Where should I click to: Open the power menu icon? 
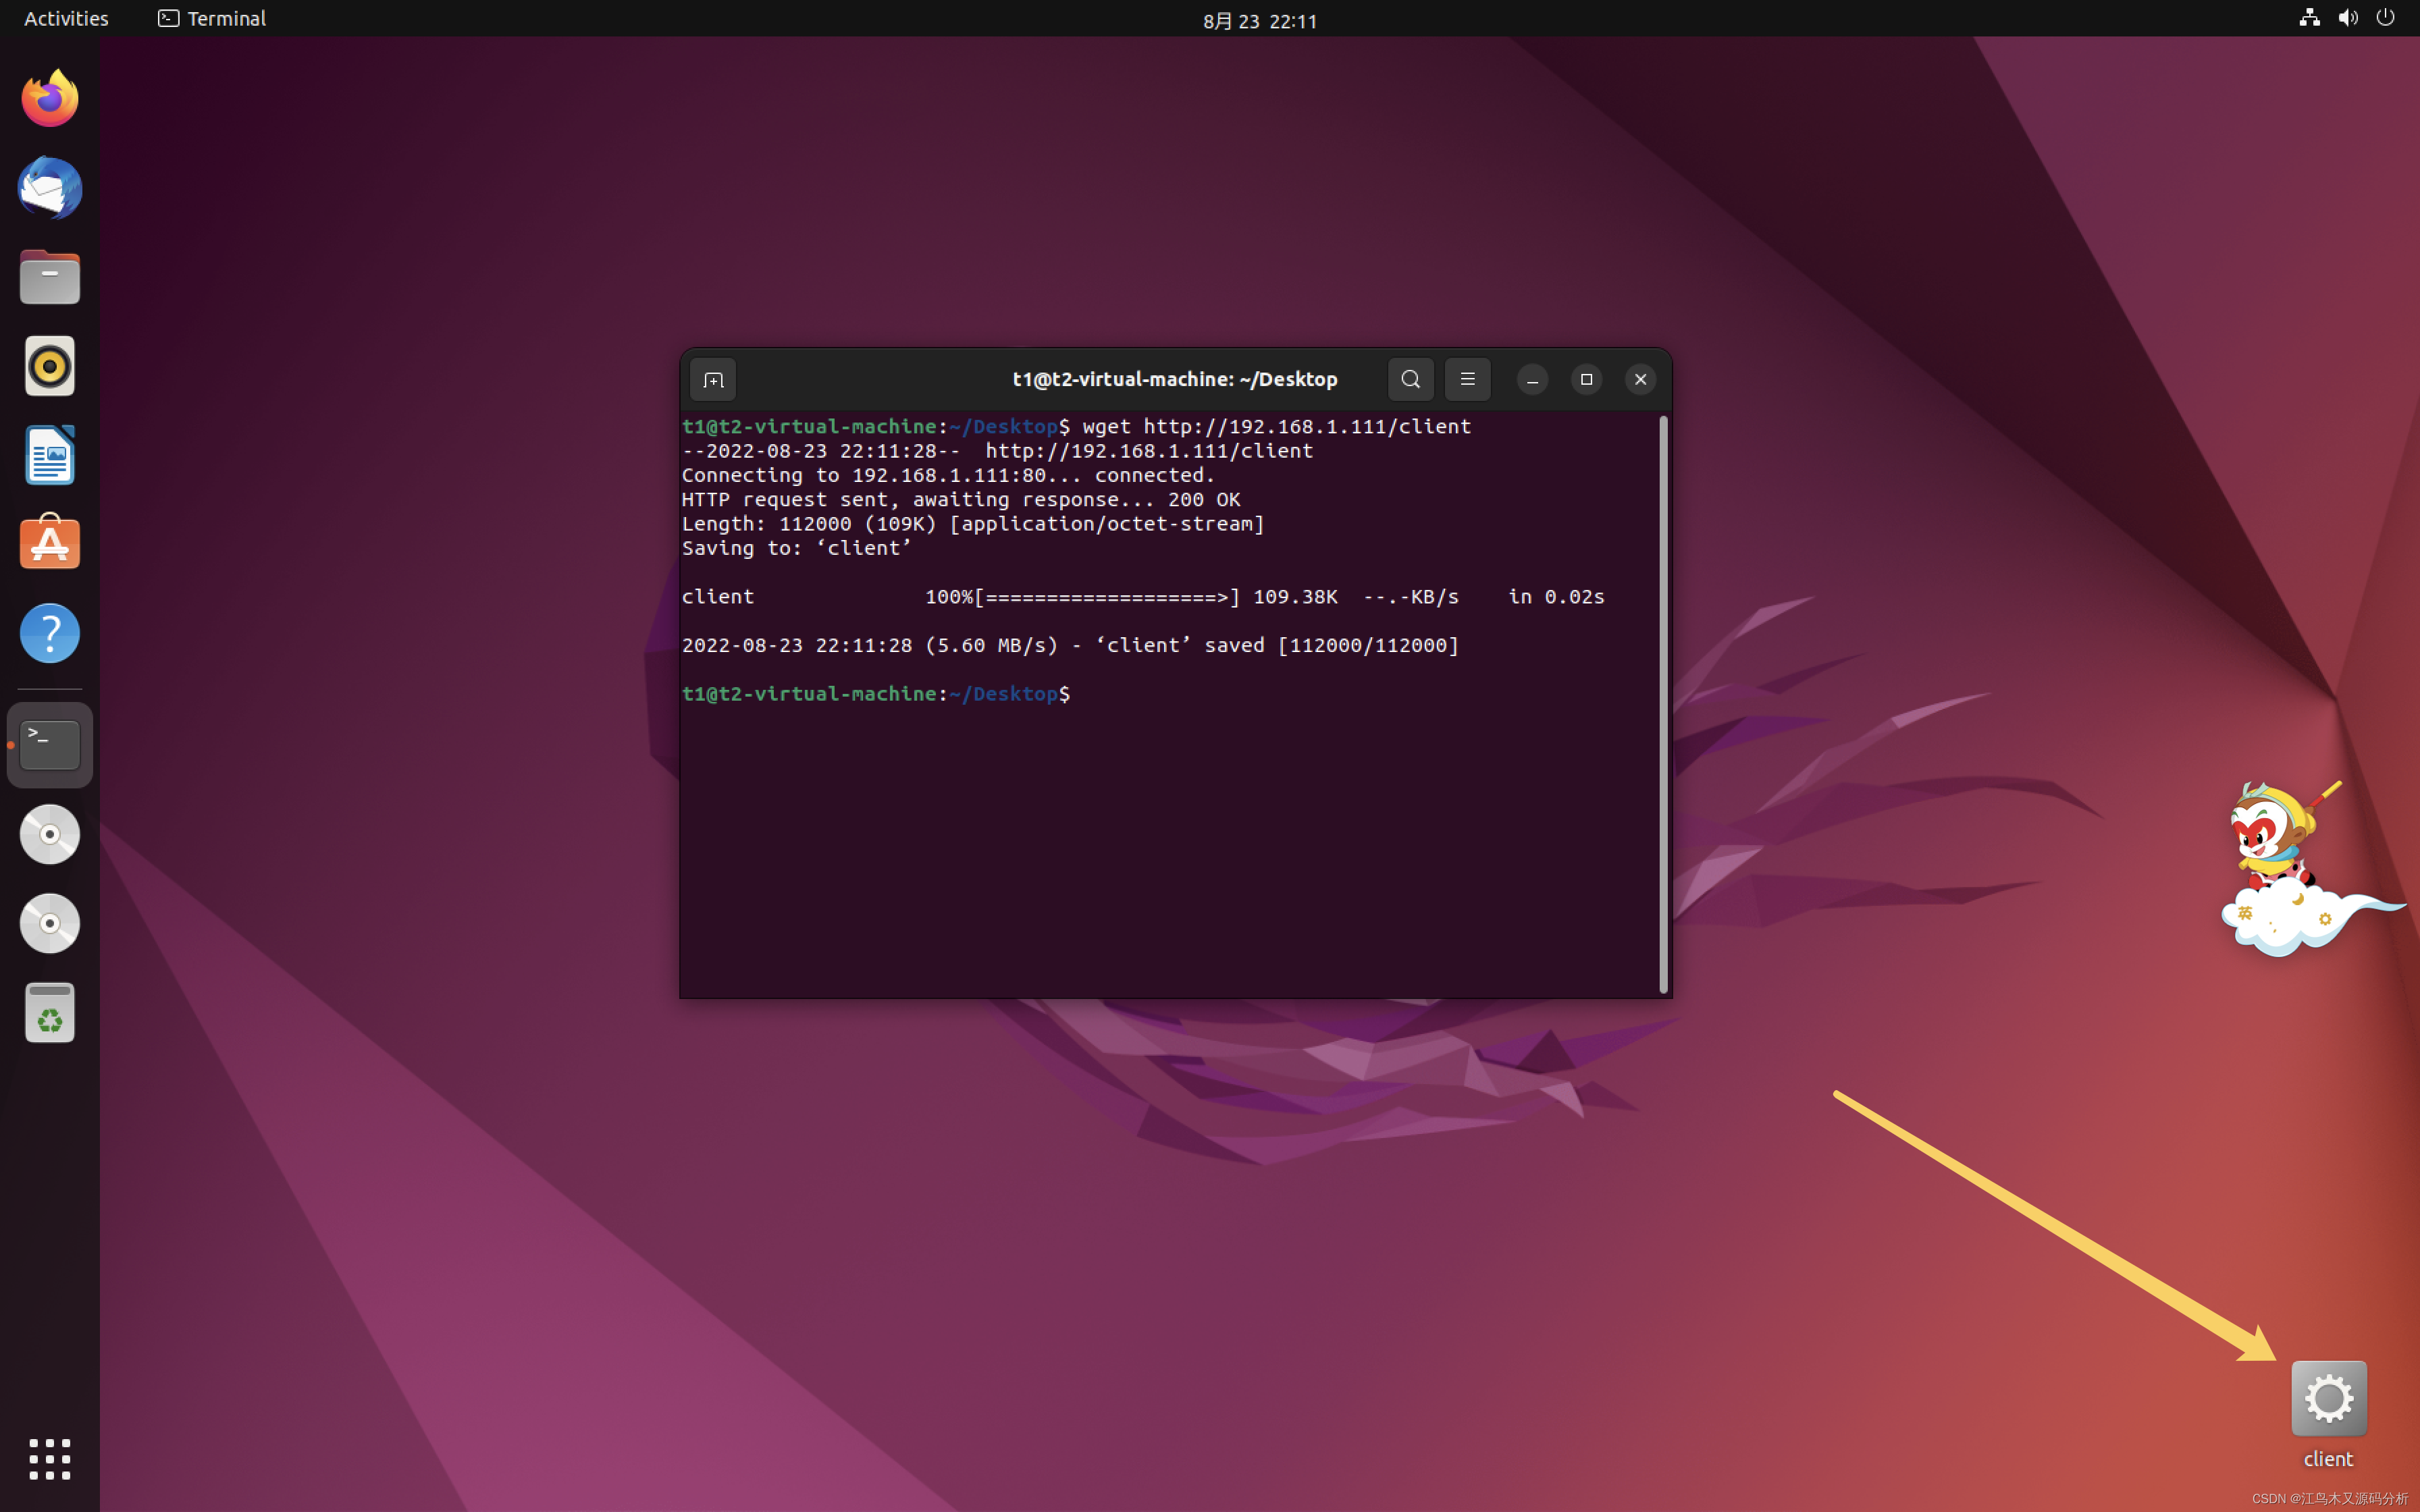(2386, 18)
